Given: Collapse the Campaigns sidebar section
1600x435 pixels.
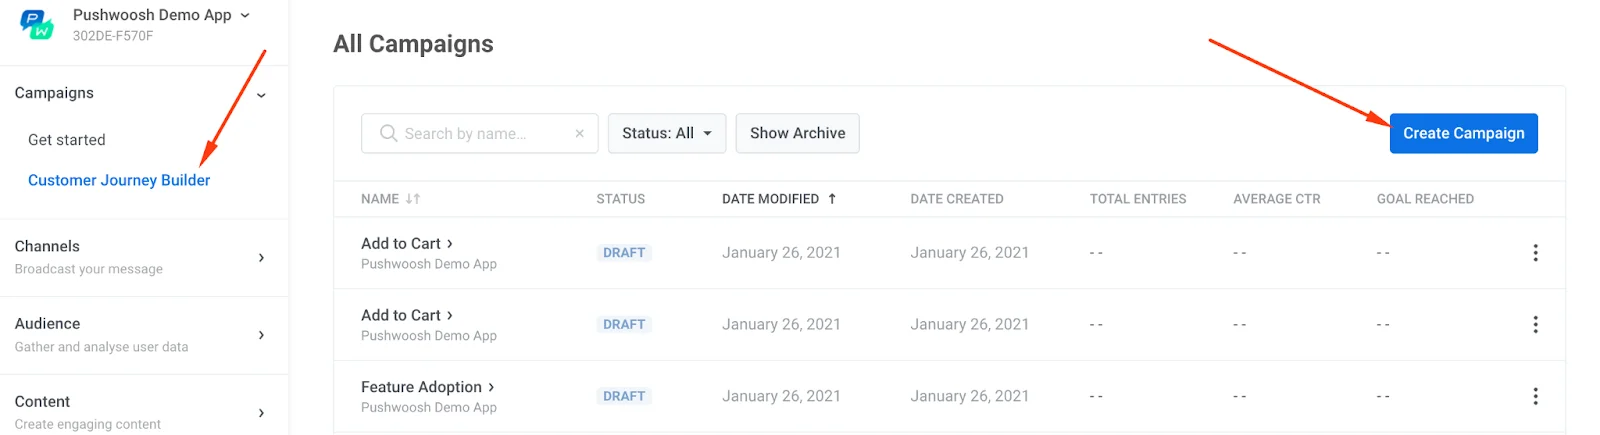Looking at the screenshot, I should 261,95.
